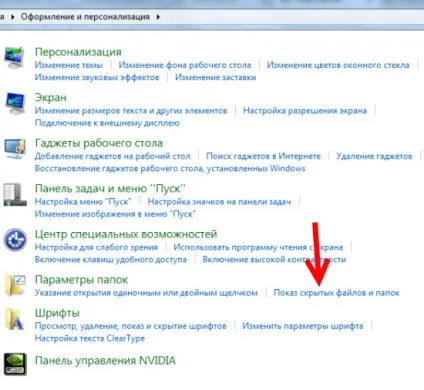This screenshot has width=424, height=390.
Task: Open Панель управления NVIDIA
Action: point(105,361)
